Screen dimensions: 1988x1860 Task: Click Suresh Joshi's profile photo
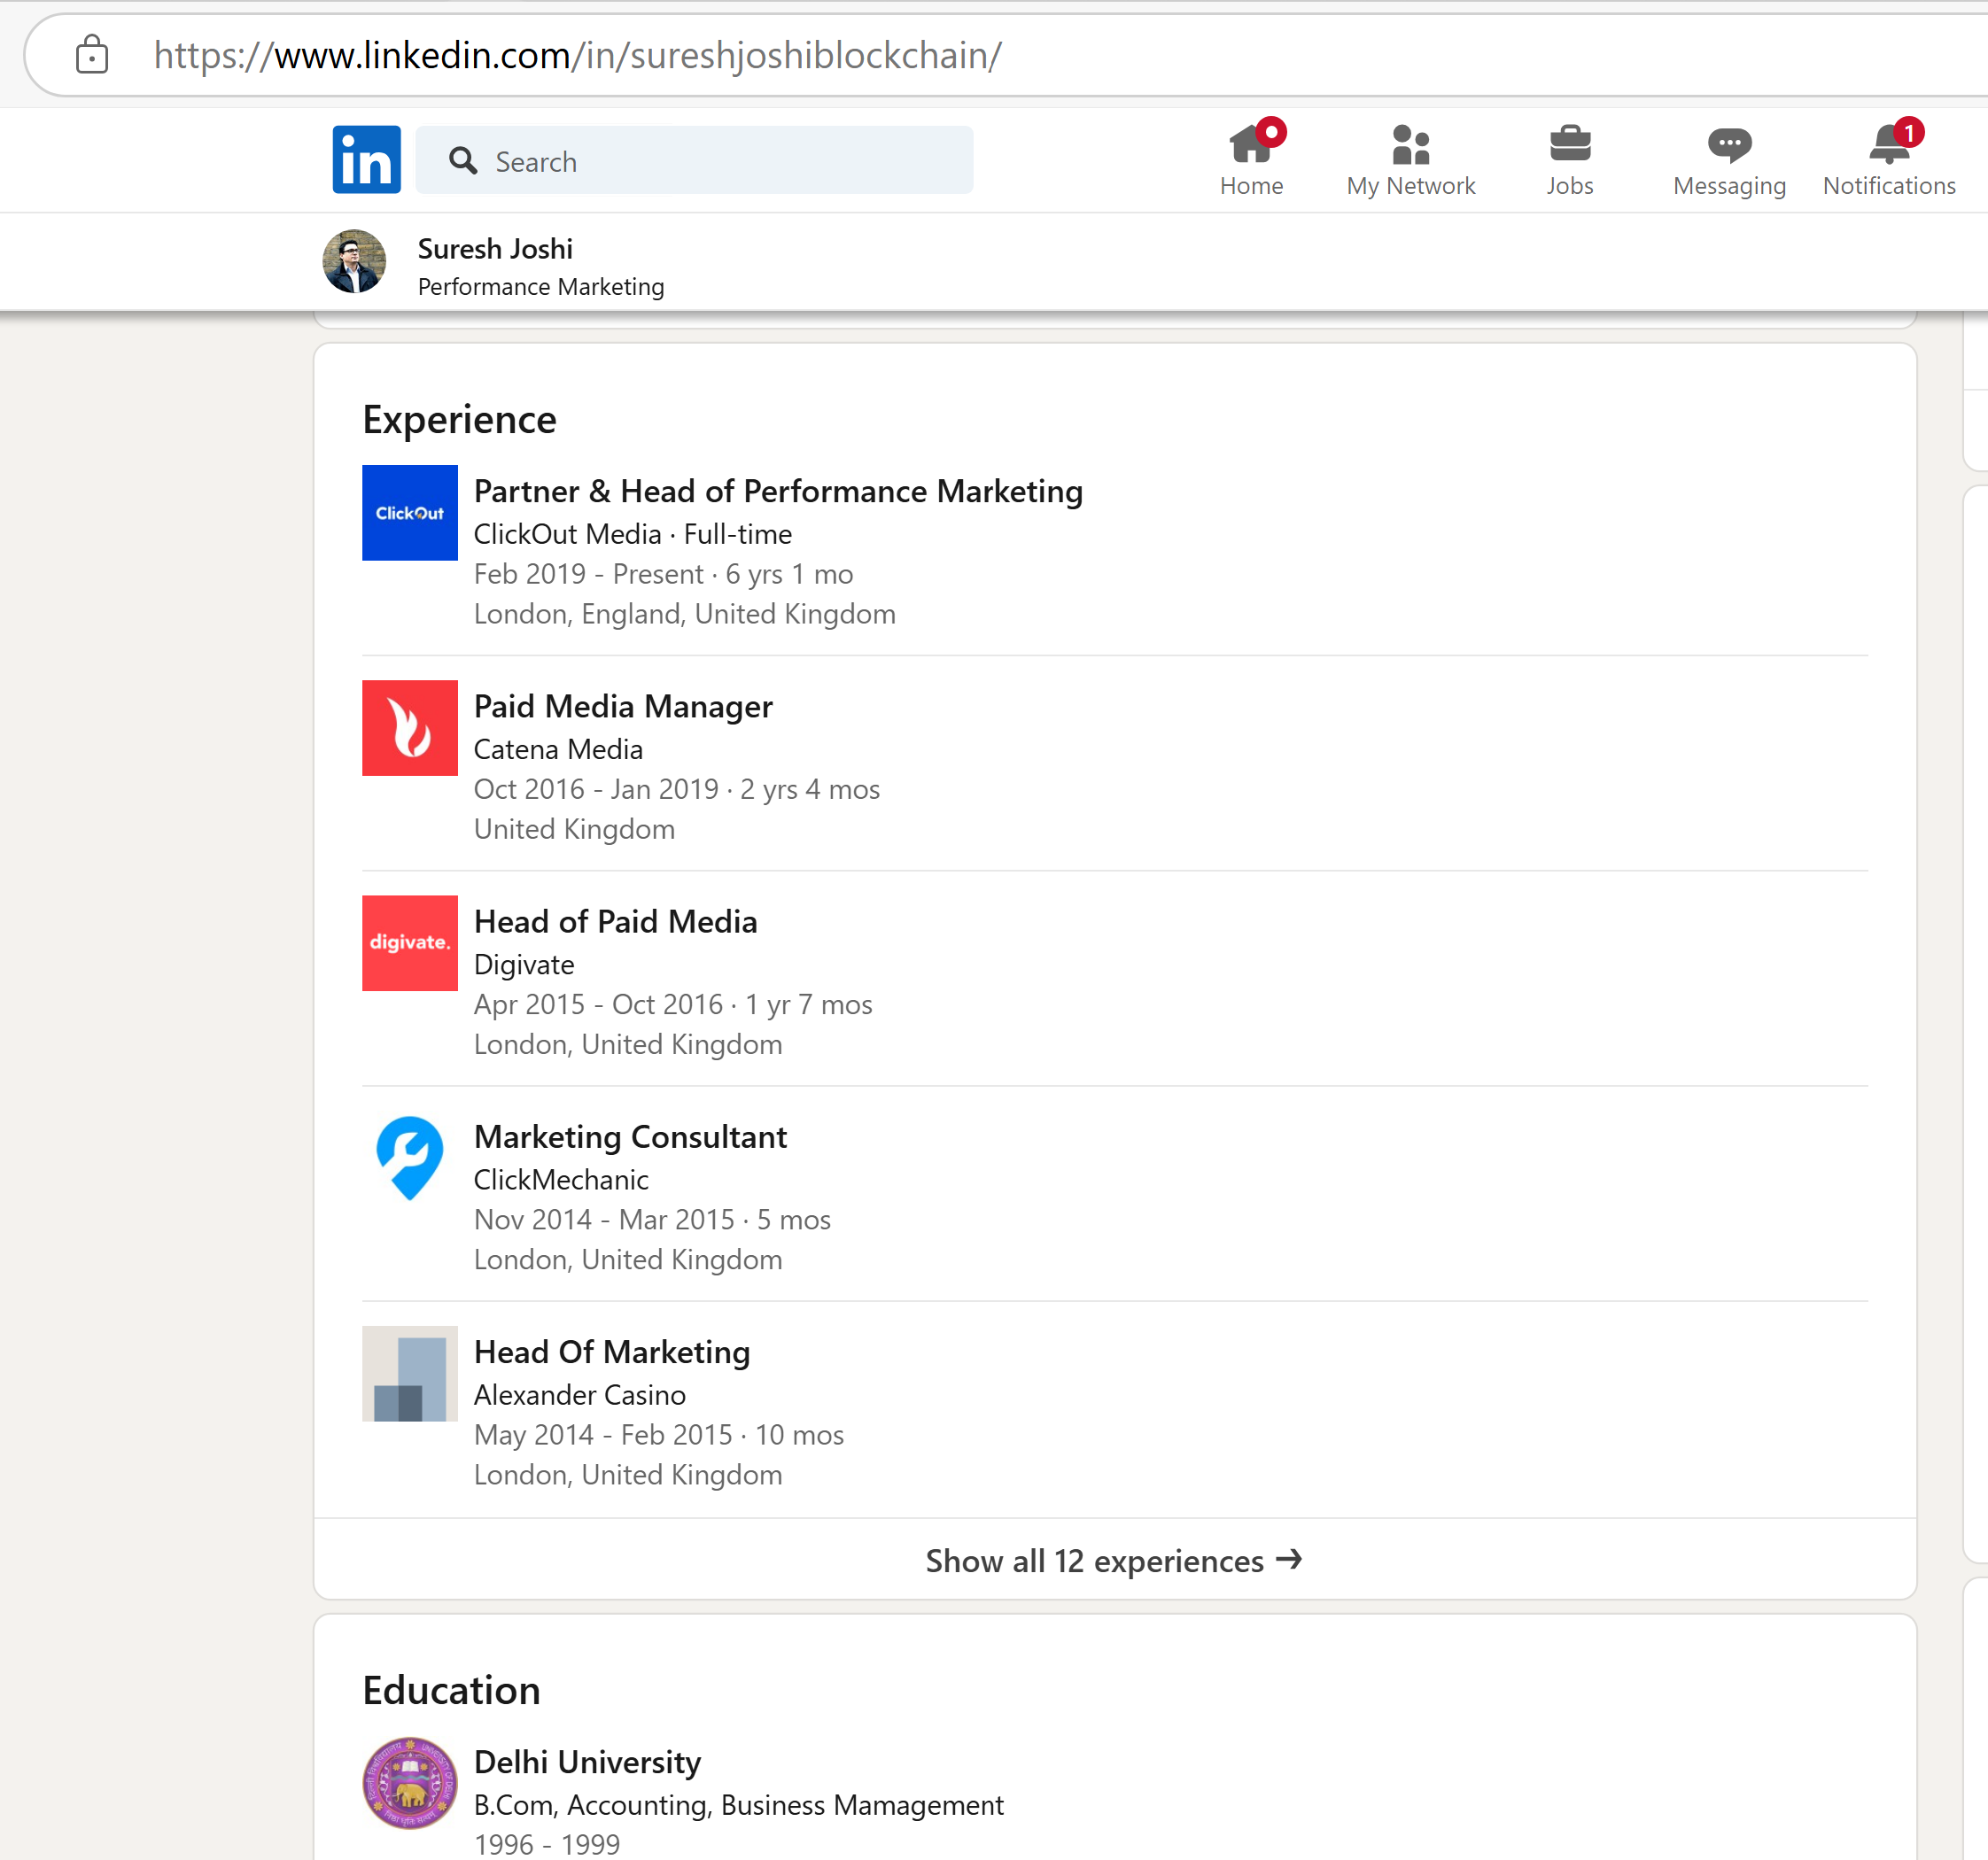(354, 262)
